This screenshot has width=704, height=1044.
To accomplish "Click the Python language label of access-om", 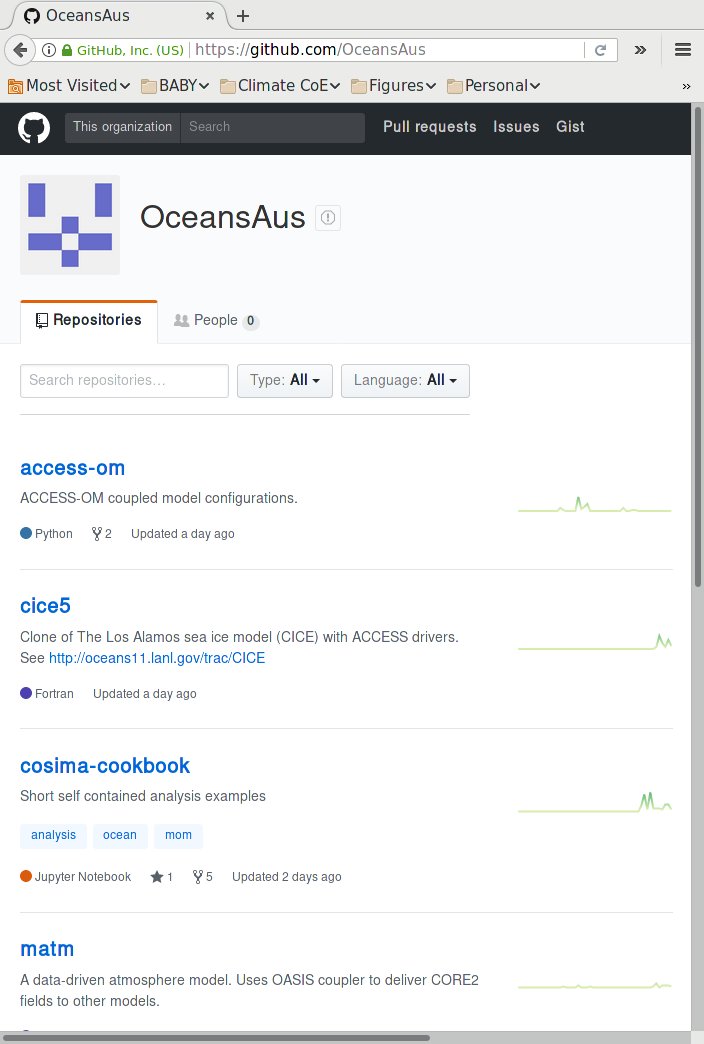I will tap(47, 533).
